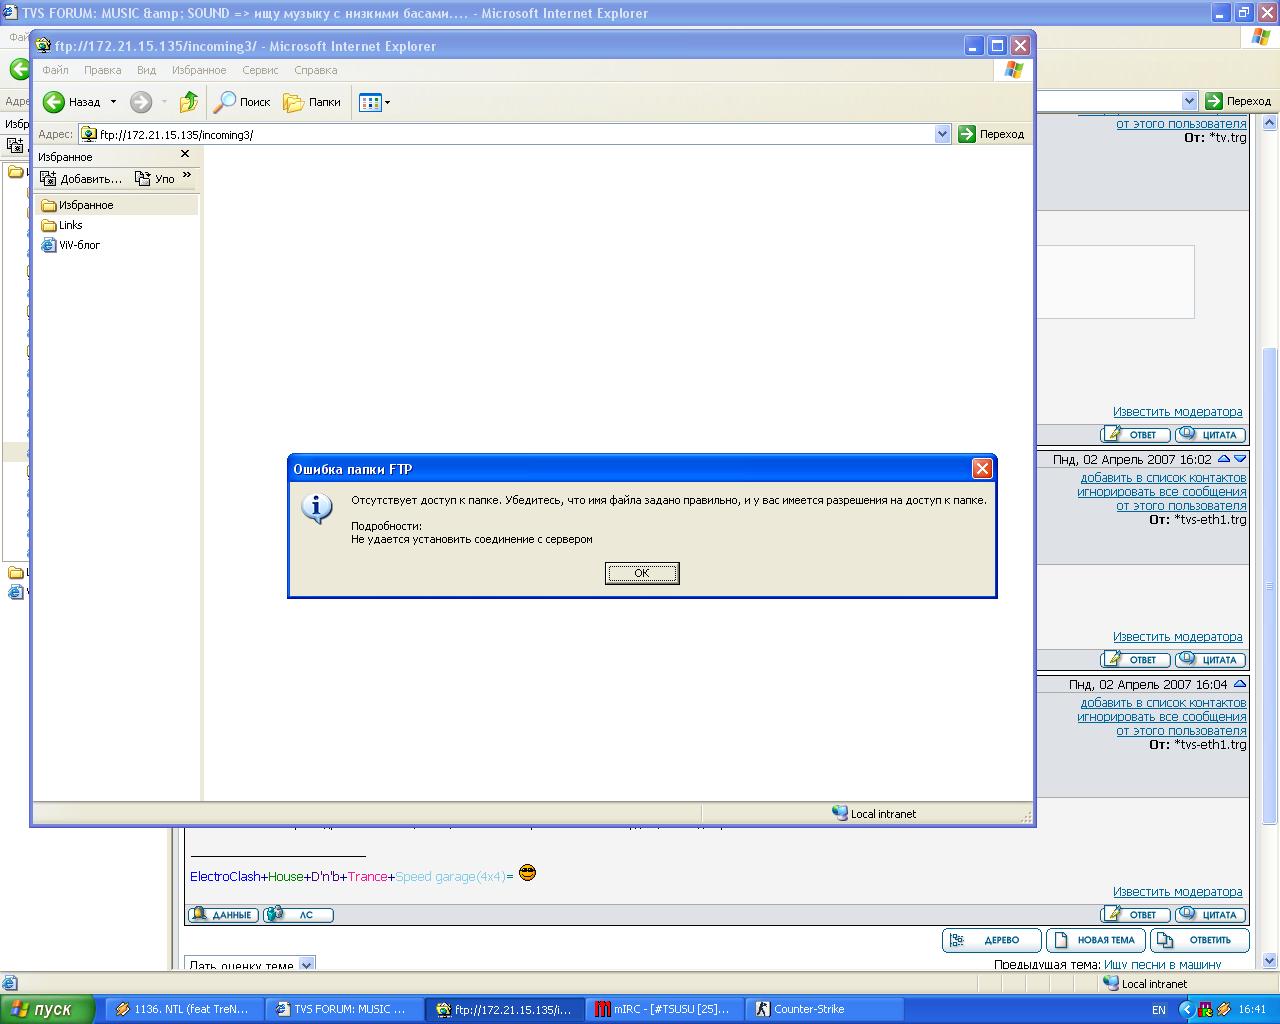Click in the FTP address field
This screenshot has width=1280, height=1024.
(500, 134)
